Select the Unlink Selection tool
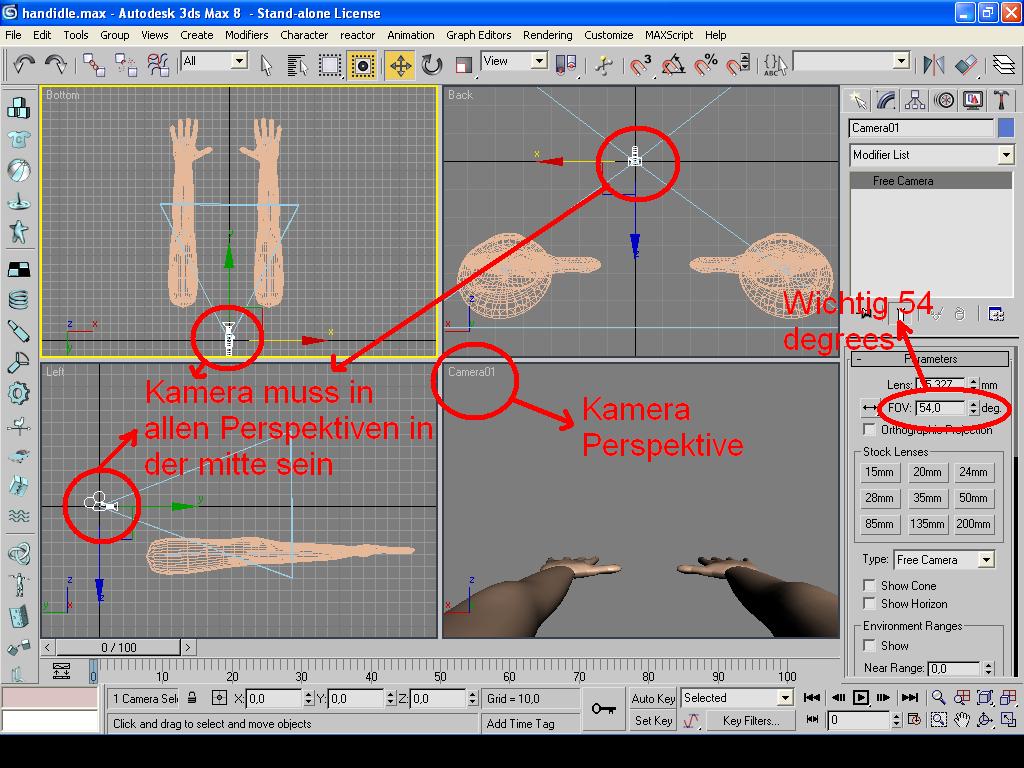The image size is (1024, 768). click(x=125, y=65)
